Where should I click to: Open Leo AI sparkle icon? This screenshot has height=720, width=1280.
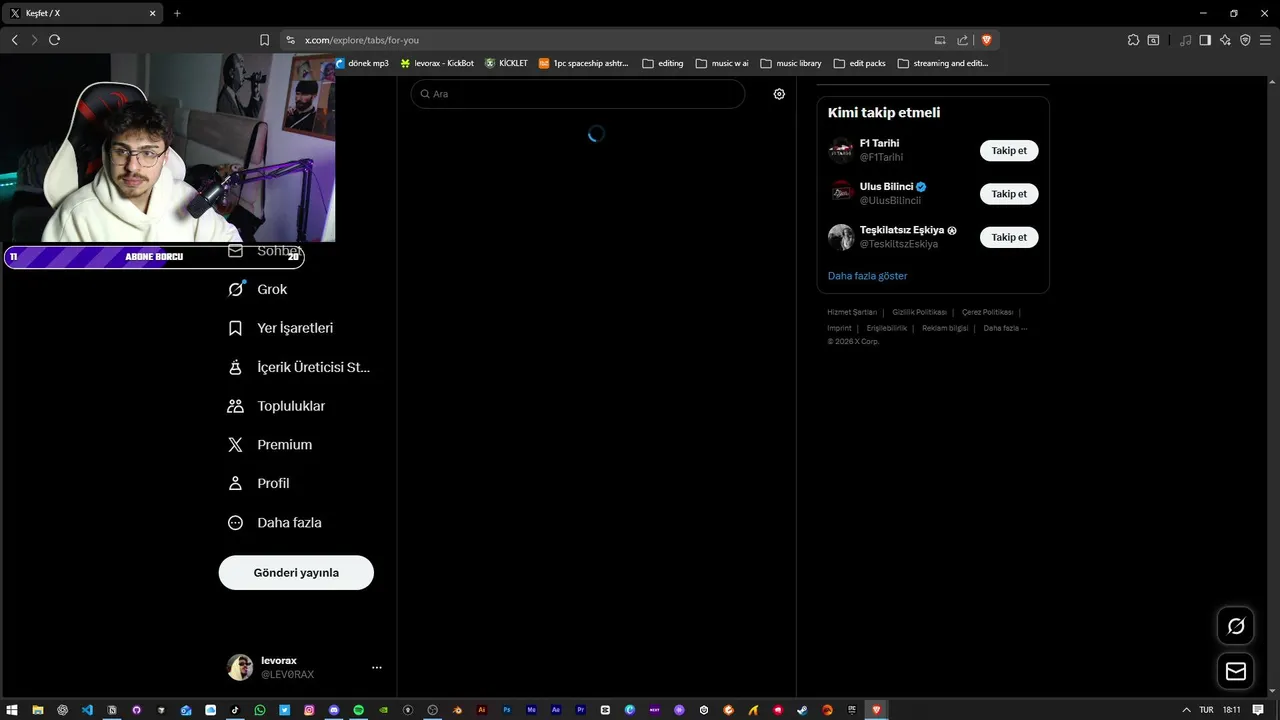coord(1225,40)
